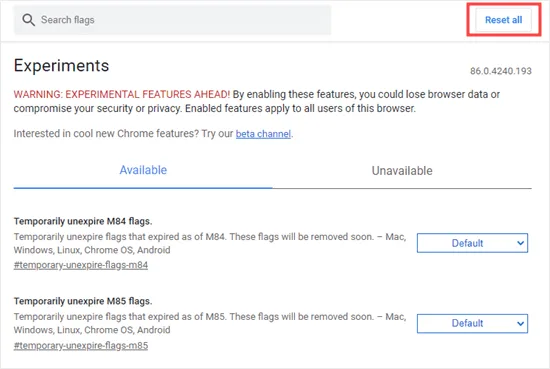Open the #temporary-unexpire-flags-m84 anchor link
550x369 pixels.
click(x=81, y=265)
